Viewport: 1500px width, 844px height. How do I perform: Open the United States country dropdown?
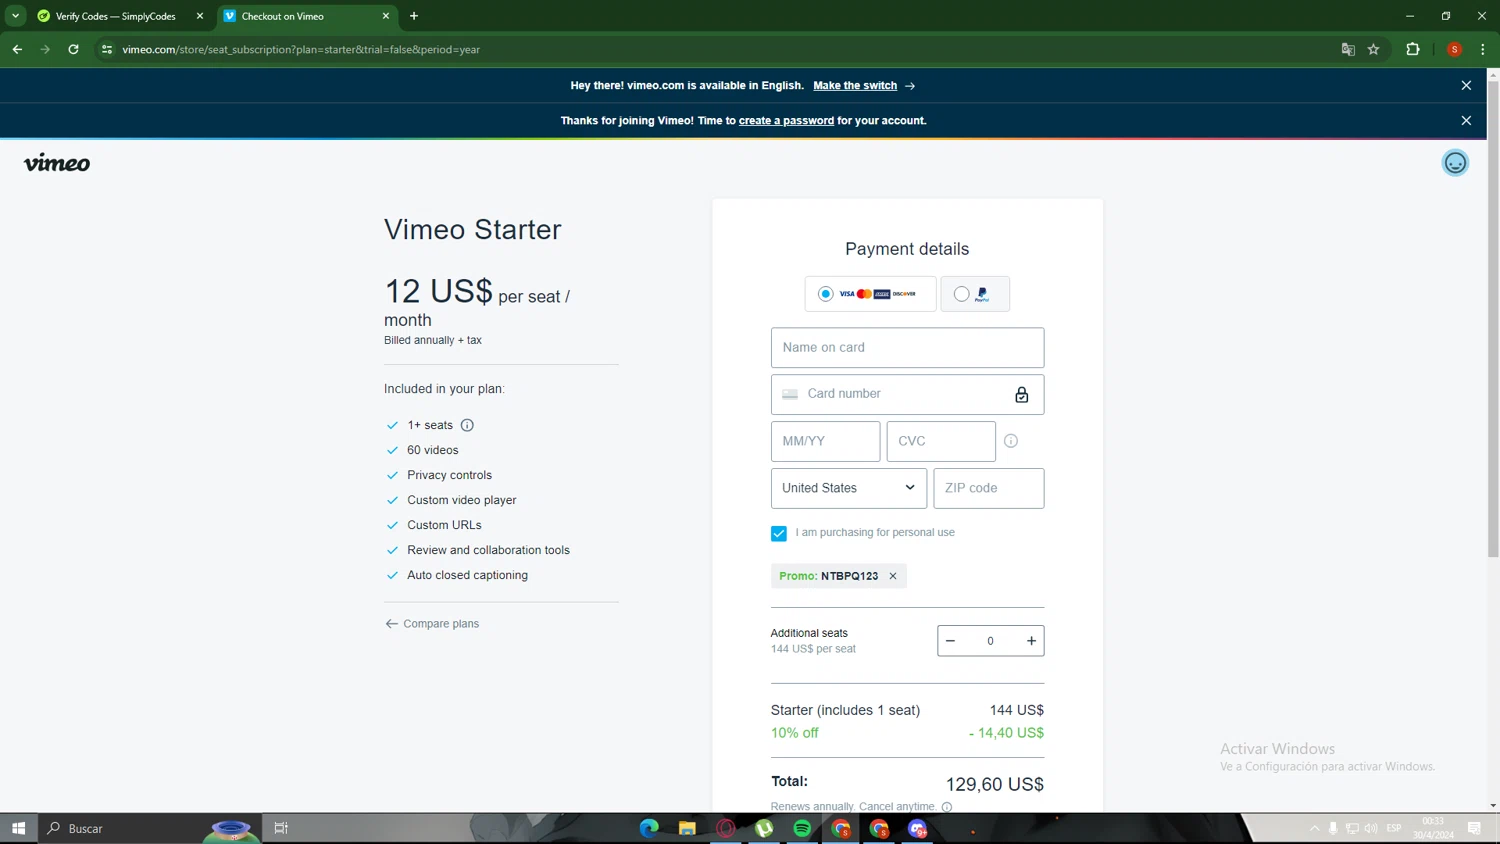pos(849,488)
